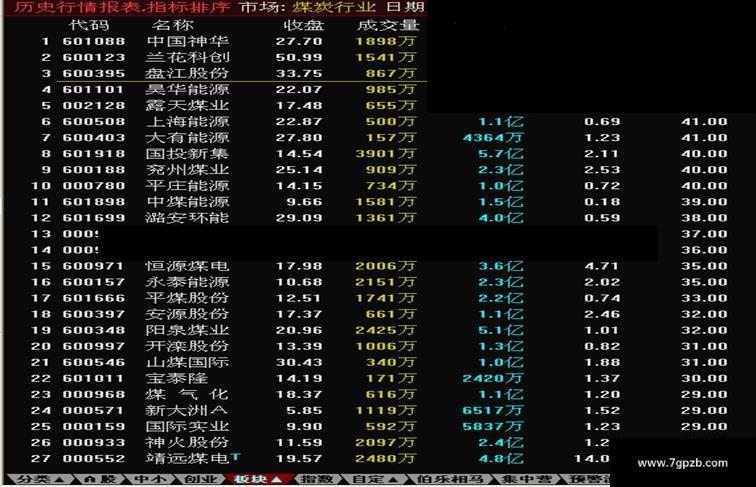Select stock 神火股份

tap(187, 442)
